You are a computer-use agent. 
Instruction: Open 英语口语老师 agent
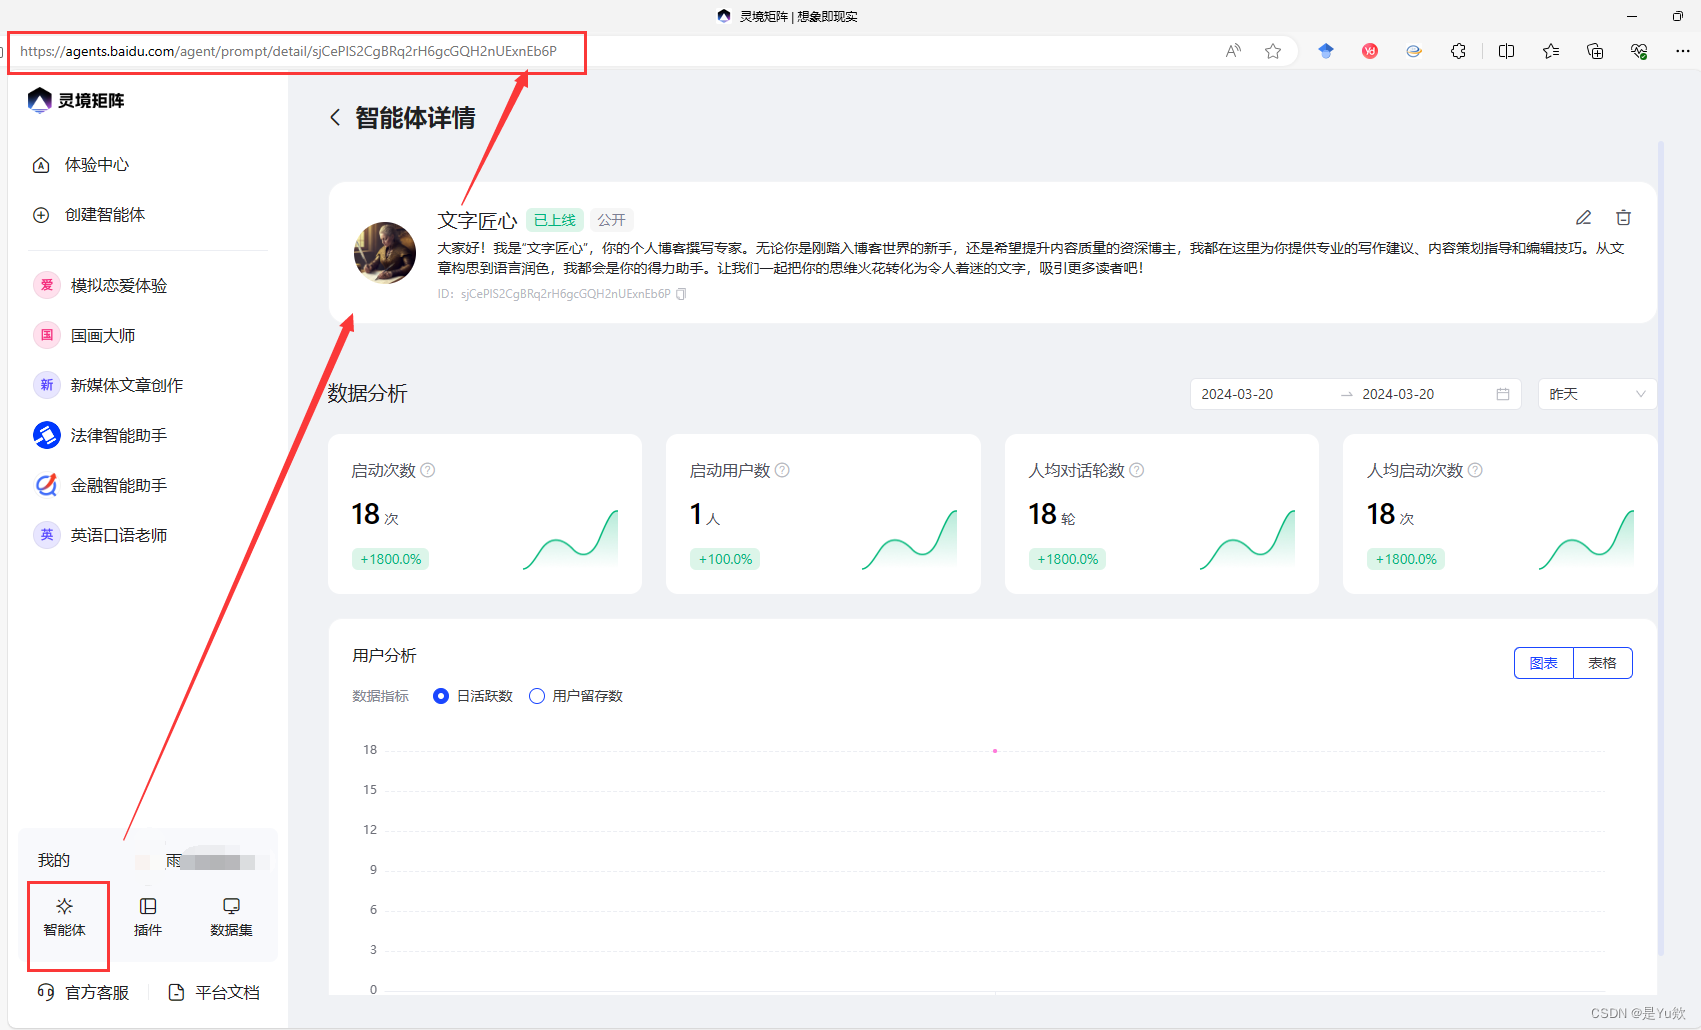click(119, 536)
